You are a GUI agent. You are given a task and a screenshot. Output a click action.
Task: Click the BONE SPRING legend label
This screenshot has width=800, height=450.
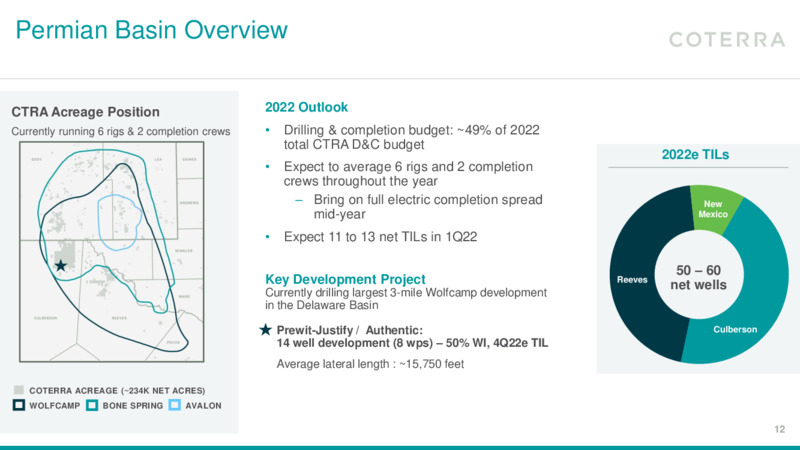point(133,406)
